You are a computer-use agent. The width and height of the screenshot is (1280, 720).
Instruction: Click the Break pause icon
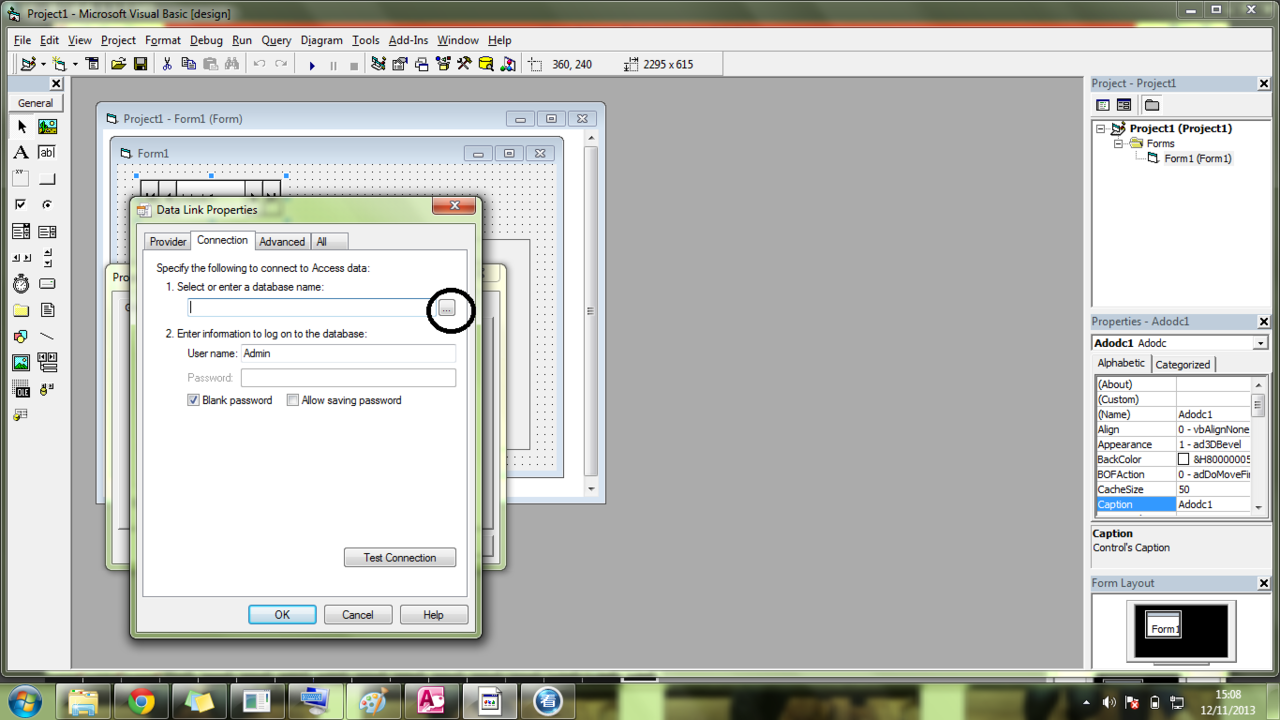(x=333, y=65)
